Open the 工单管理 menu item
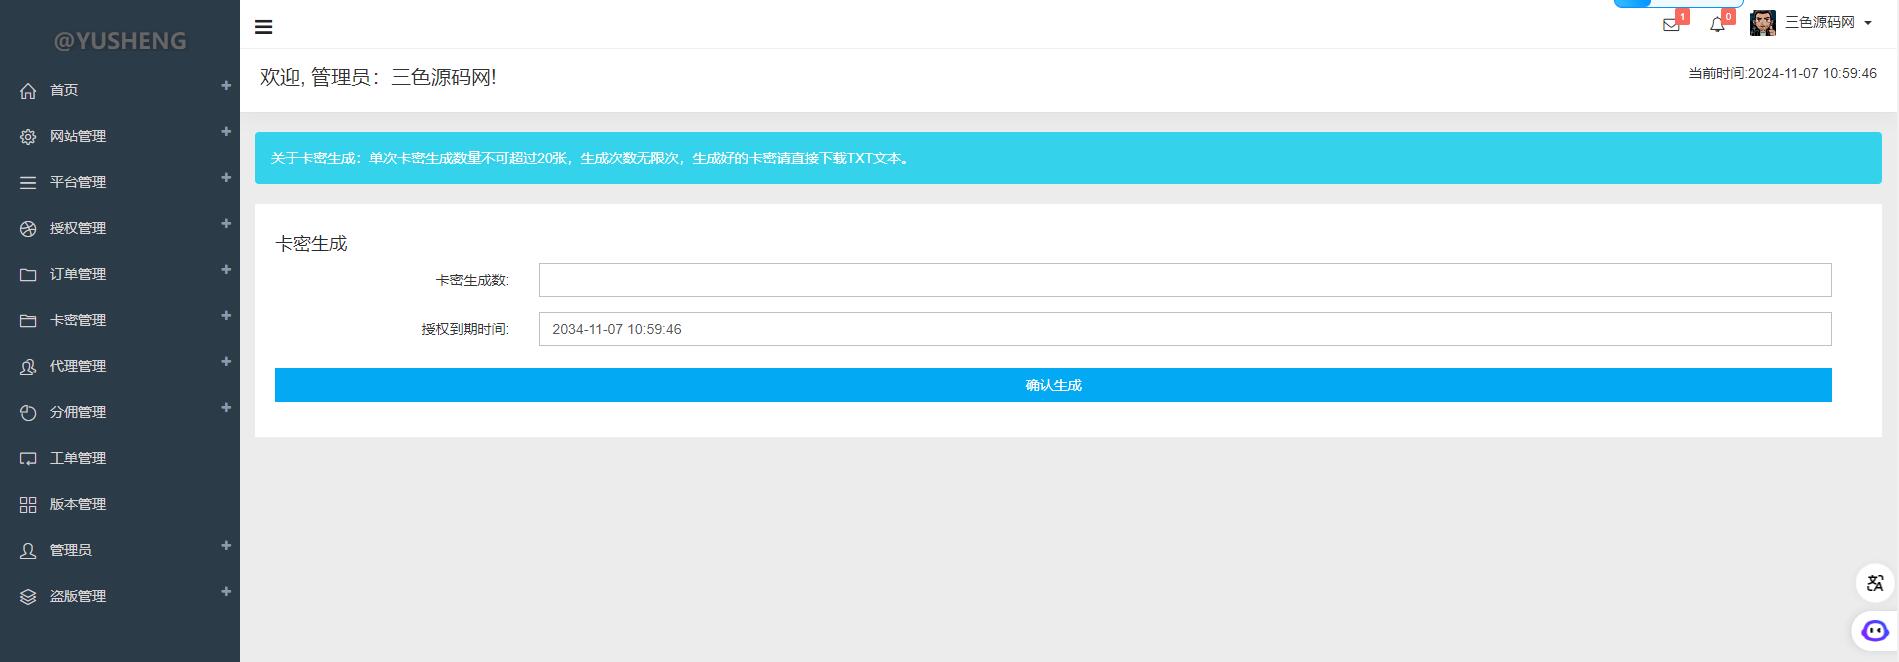Image resolution: width=1899 pixels, height=662 pixels. tap(78, 458)
